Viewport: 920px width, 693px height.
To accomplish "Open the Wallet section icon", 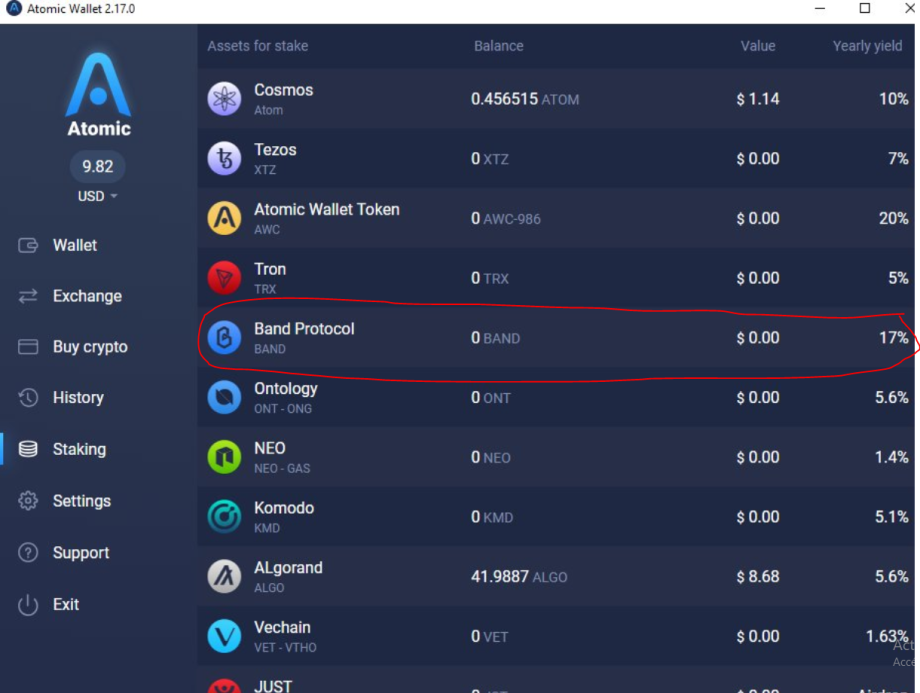I will point(28,245).
